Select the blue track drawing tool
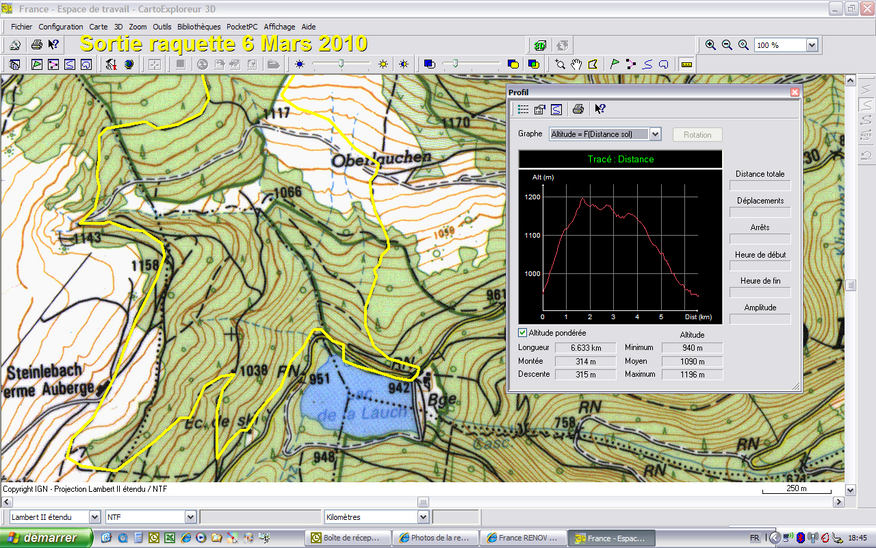The width and height of the screenshot is (876, 548). pyautogui.click(x=647, y=64)
